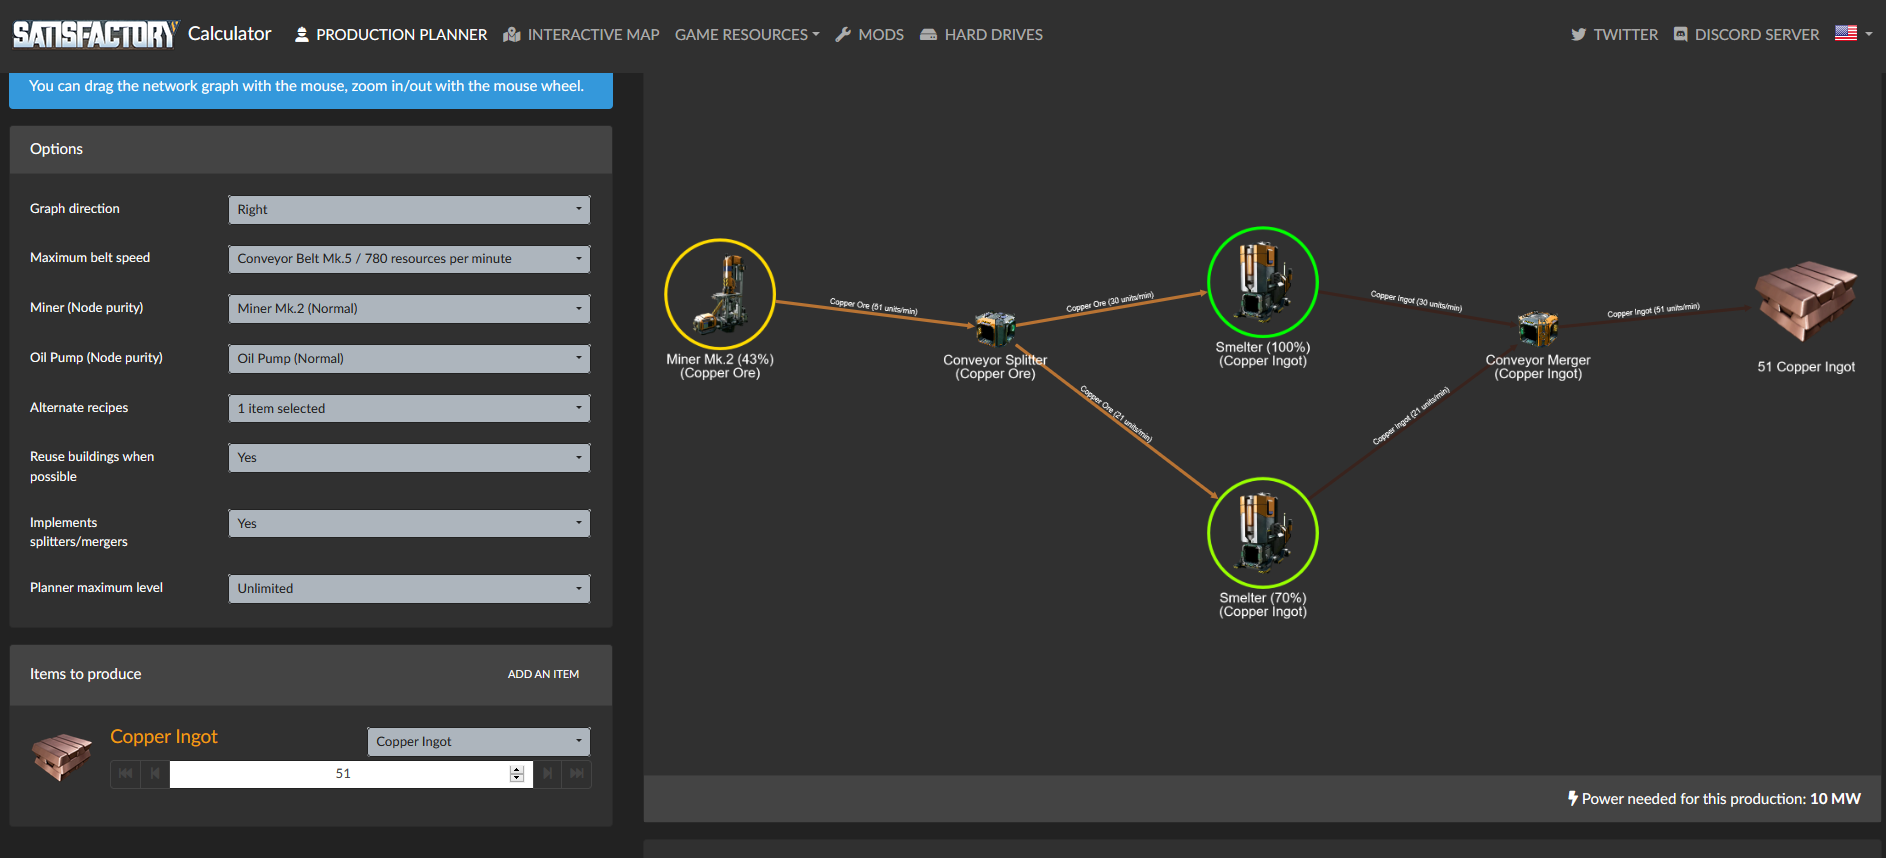
Task: Click the 'Graph direction' label
Action: (x=75, y=208)
